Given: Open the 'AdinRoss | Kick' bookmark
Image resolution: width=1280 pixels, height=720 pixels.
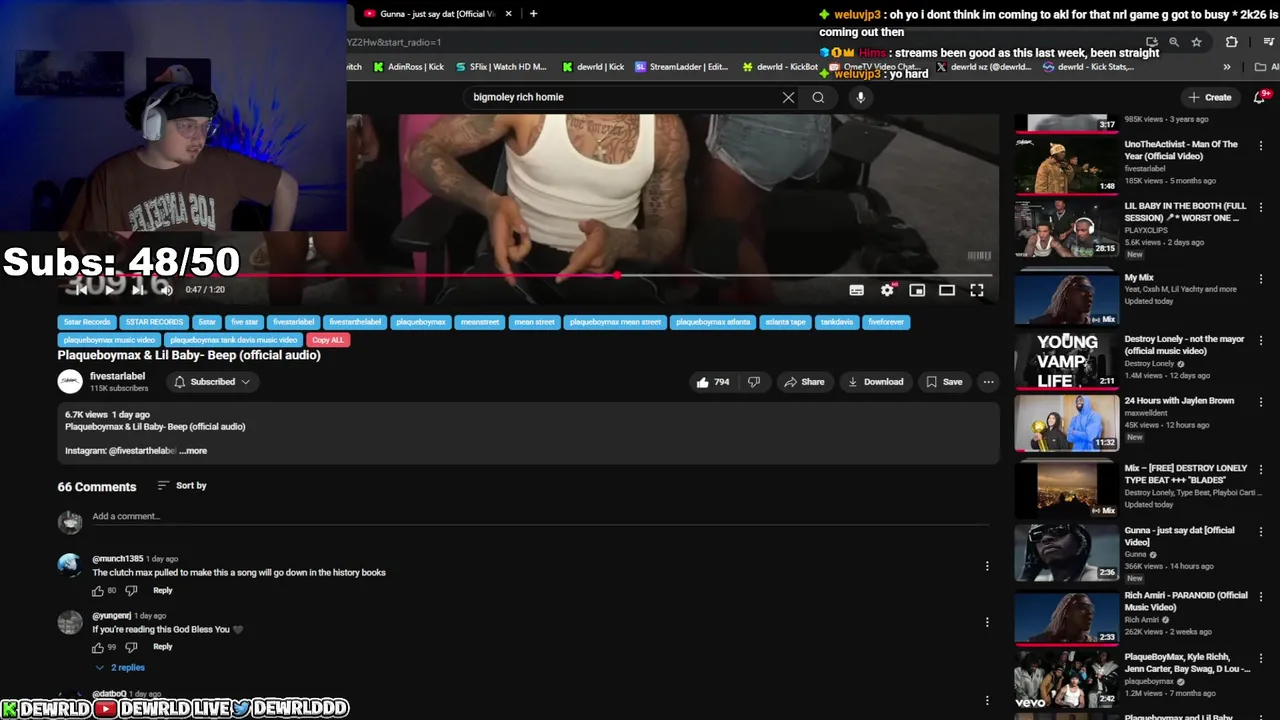Looking at the screenshot, I should 408,67.
